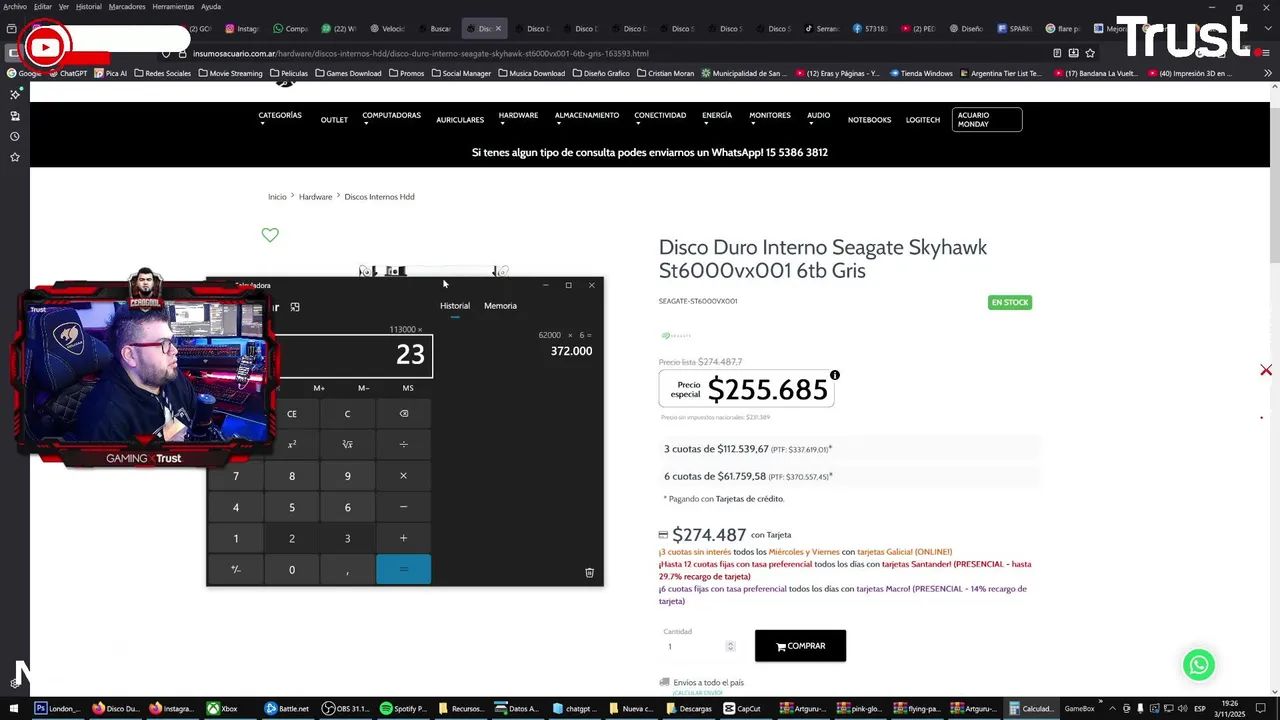Click calculator plus/minus sign key
The image size is (1280, 720).
[236, 569]
